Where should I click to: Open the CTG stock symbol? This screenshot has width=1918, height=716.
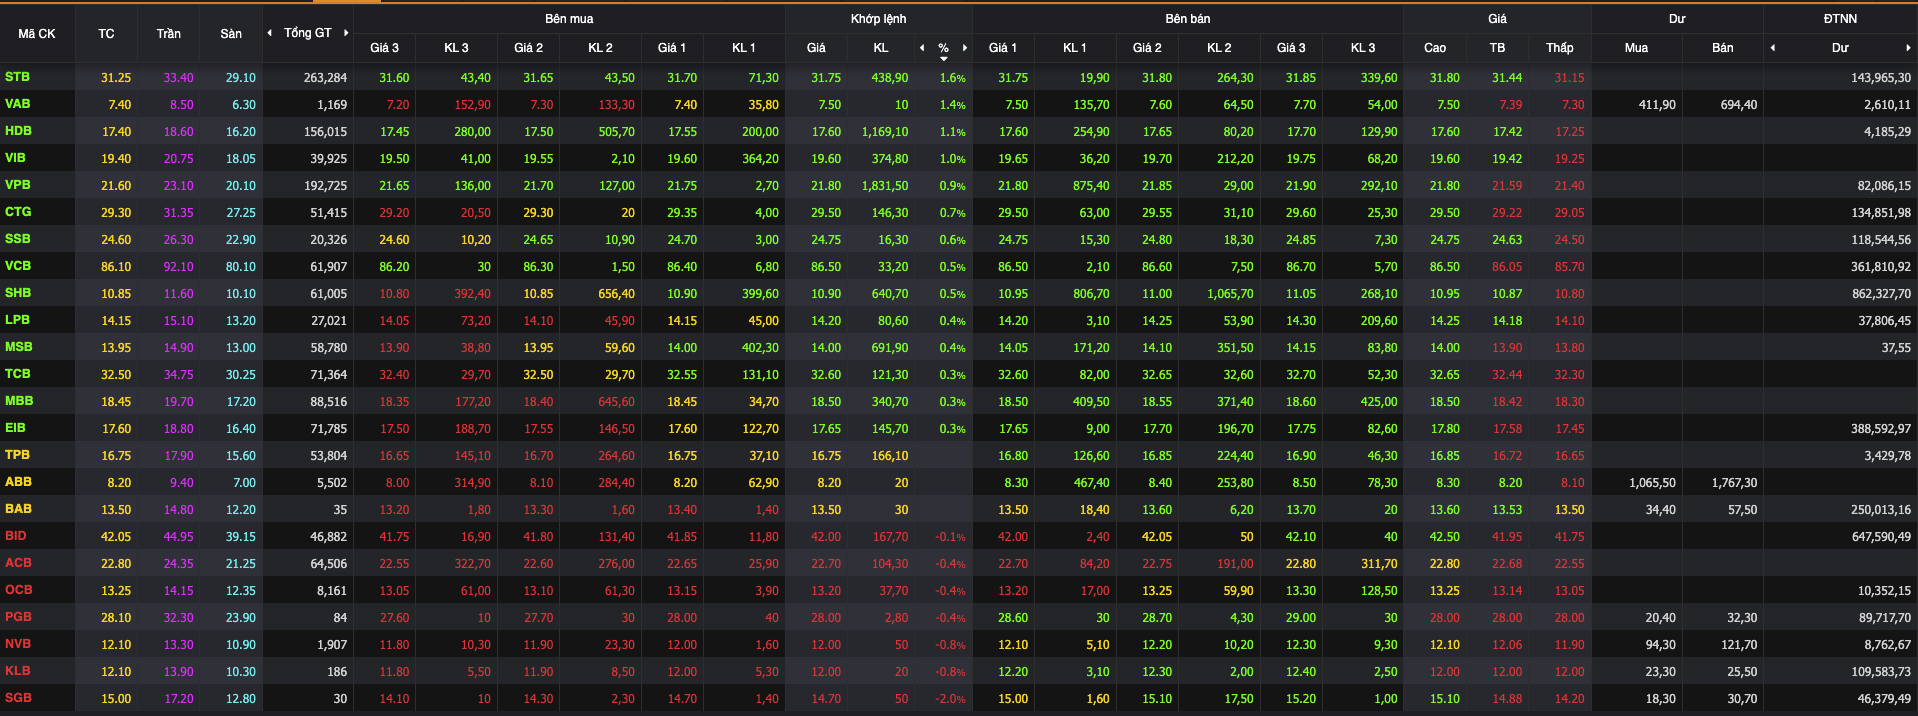pyautogui.click(x=17, y=212)
